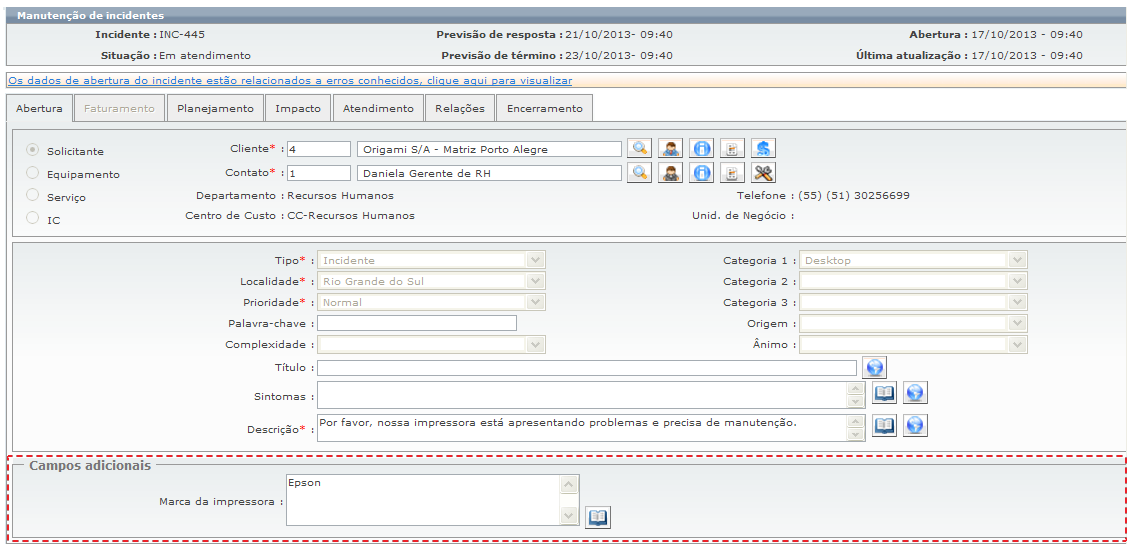Expand the Complexidade dropdown
This screenshot has height=557, width=1140.
tap(536, 345)
